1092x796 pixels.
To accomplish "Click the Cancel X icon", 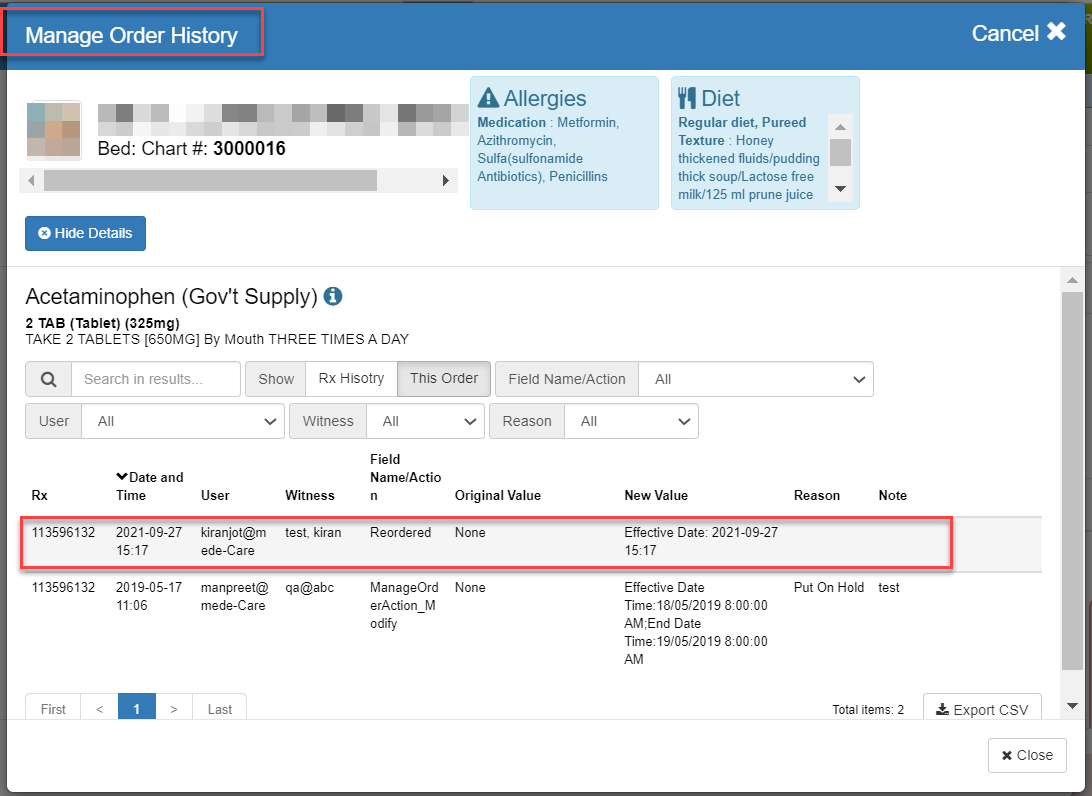I will (1056, 33).
